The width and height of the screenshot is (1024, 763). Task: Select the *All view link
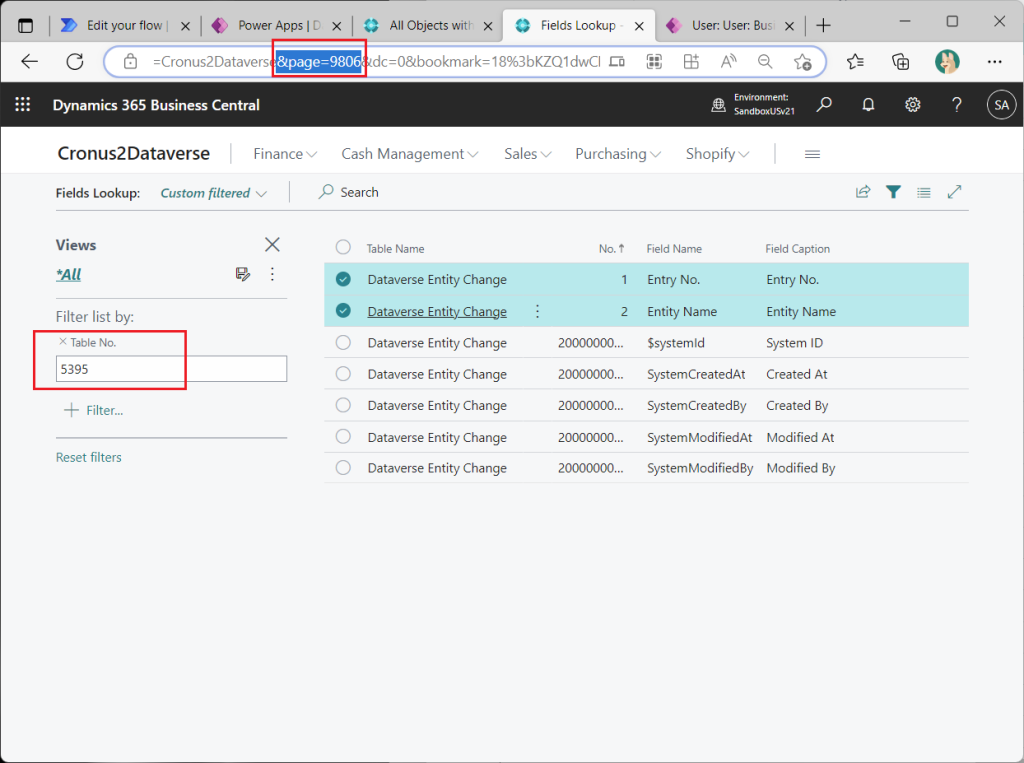click(x=69, y=274)
